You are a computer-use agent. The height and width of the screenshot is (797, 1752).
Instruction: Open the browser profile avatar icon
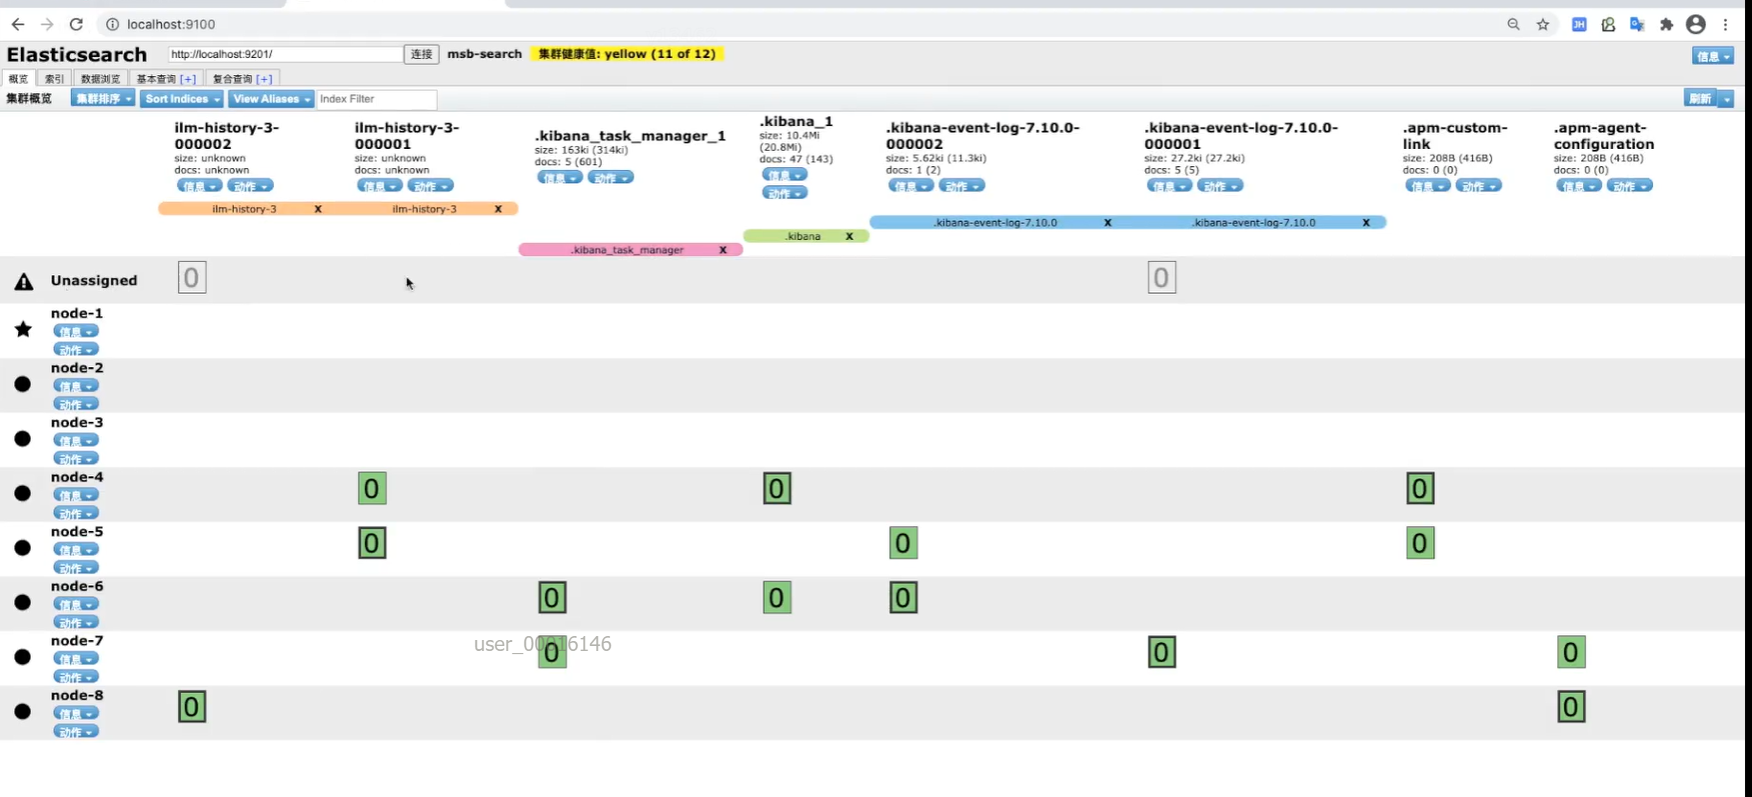(x=1696, y=24)
